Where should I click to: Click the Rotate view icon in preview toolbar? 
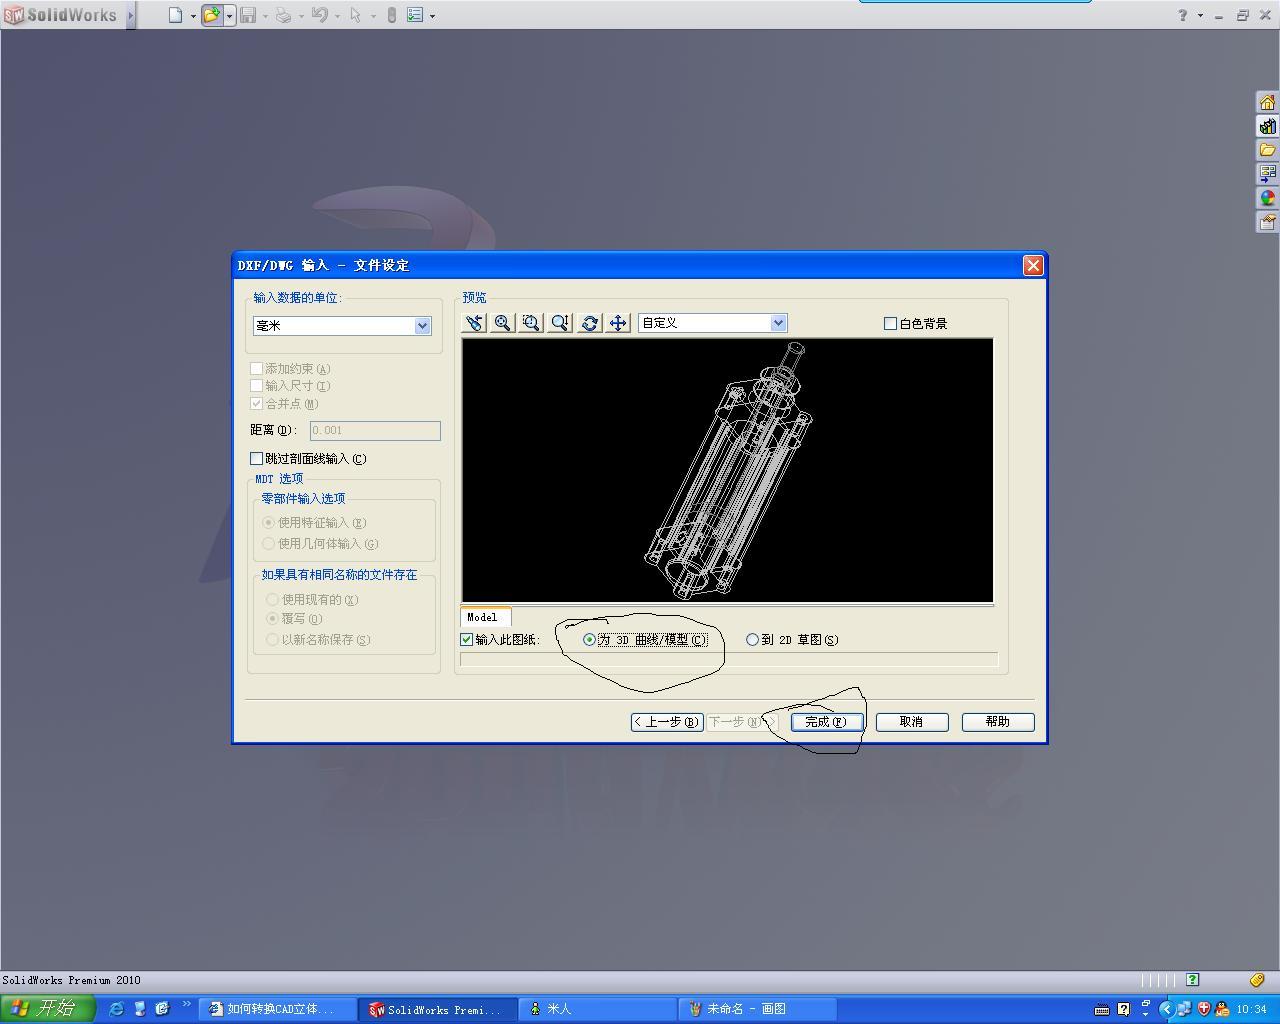(589, 323)
